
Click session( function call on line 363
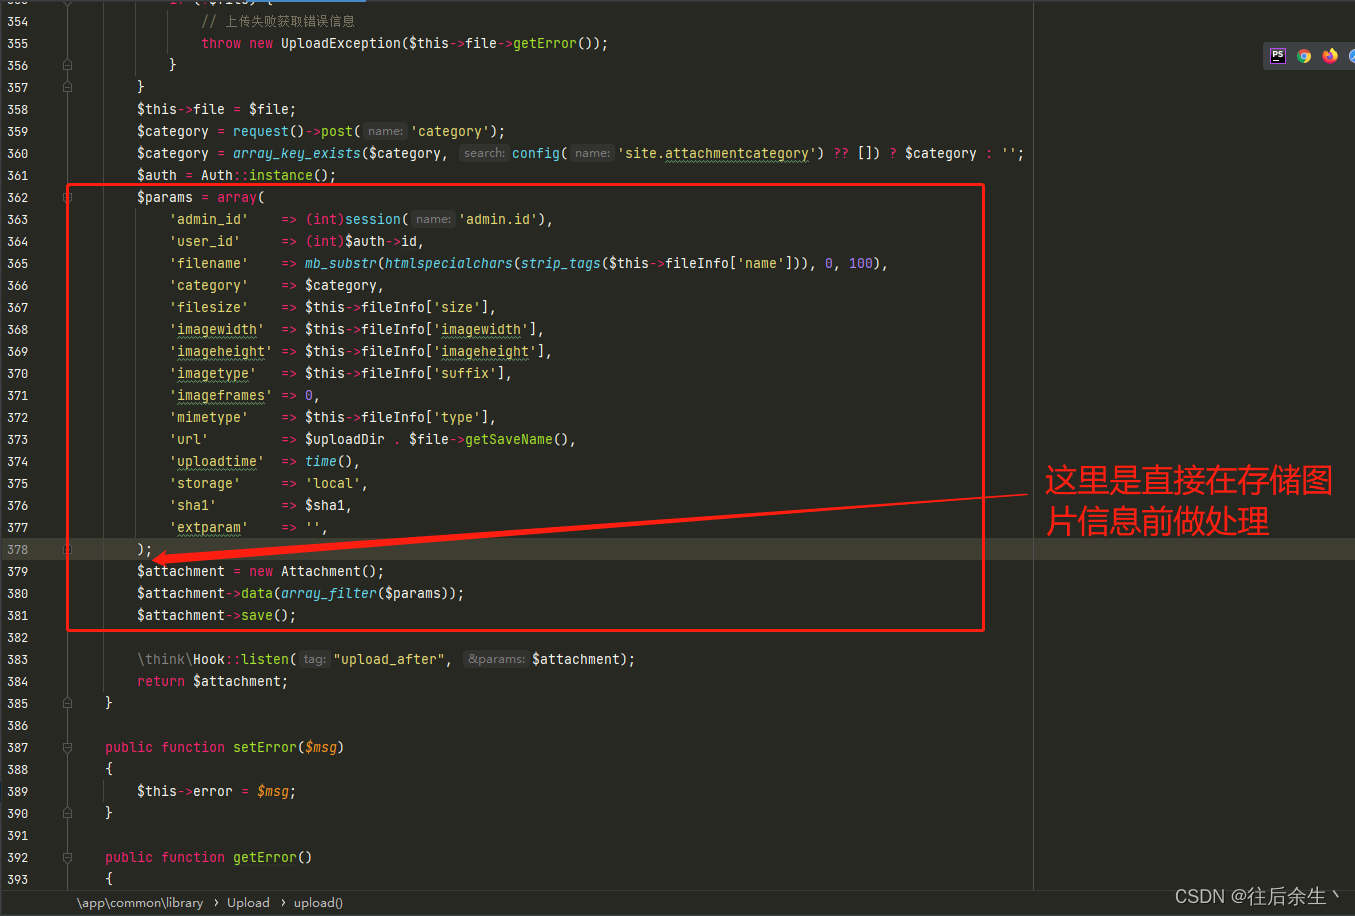point(377,219)
